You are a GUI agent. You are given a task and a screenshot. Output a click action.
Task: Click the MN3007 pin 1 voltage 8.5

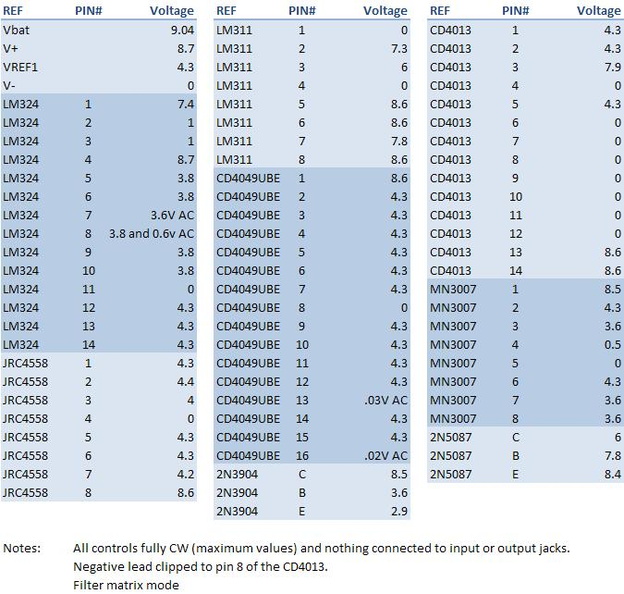click(609, 290)
